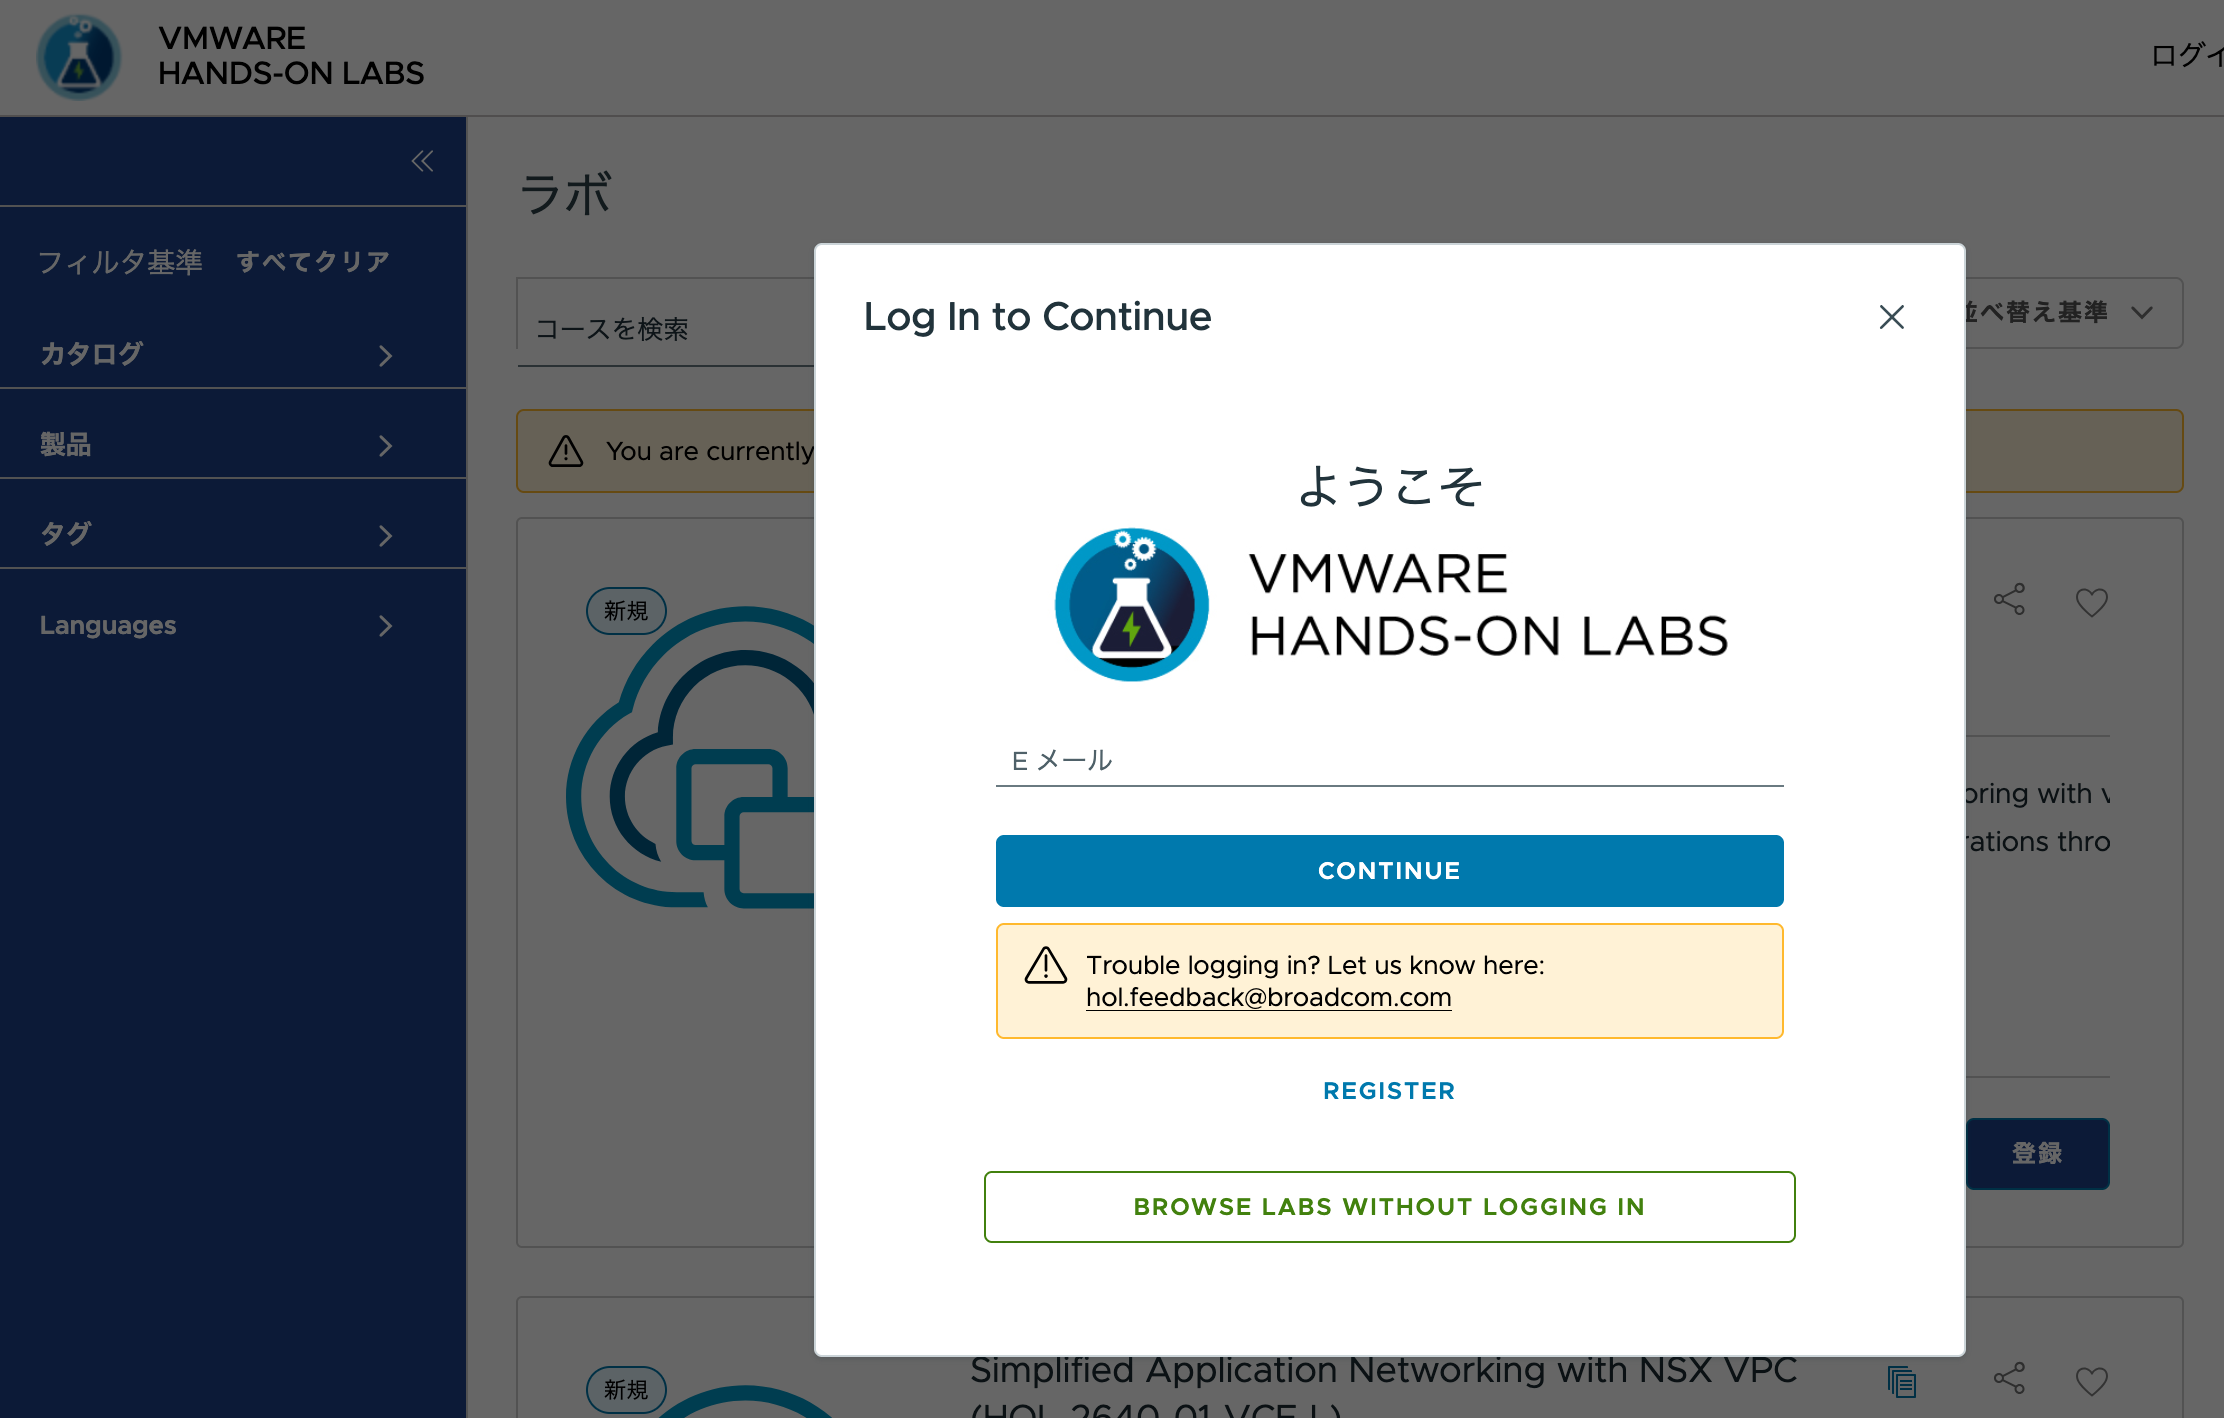Open the hol.feedback@broadcom.com email link
Screen dimensions: 2224x1418
[1268, 997]
